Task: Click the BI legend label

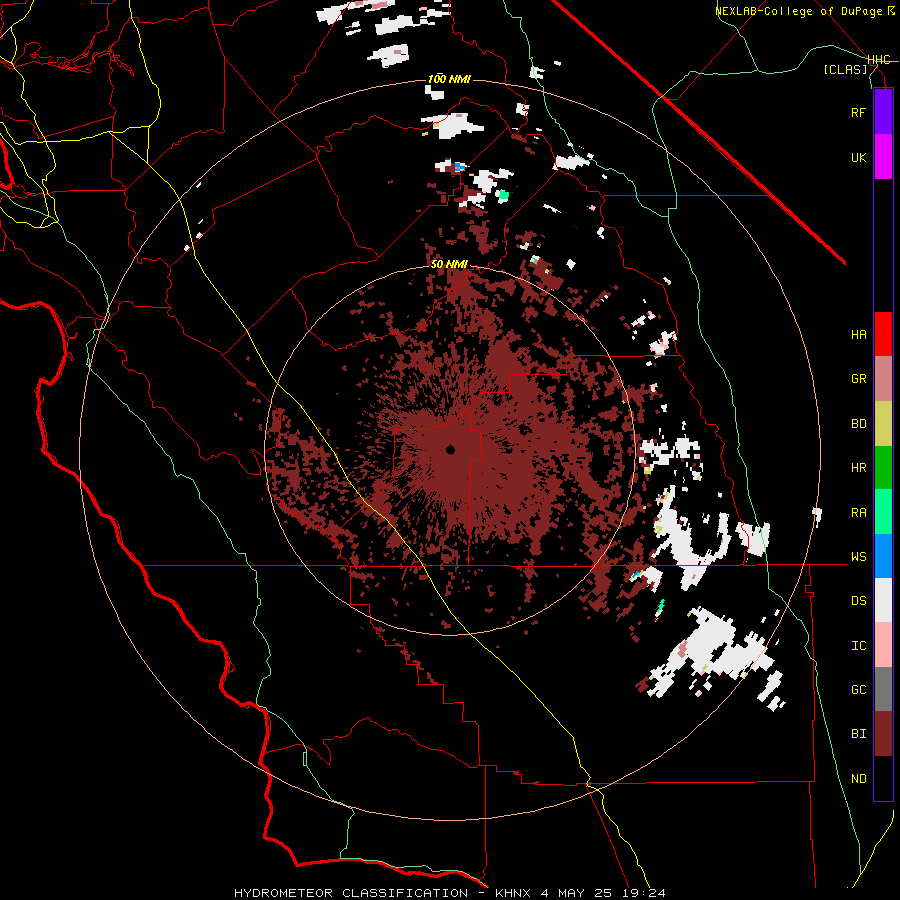Action: (x=858, y=734)
